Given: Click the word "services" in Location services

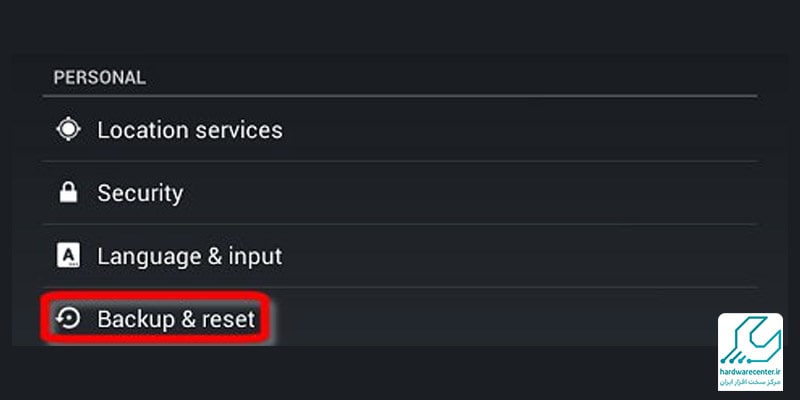Looking at the screenshot, I should 238,130.
